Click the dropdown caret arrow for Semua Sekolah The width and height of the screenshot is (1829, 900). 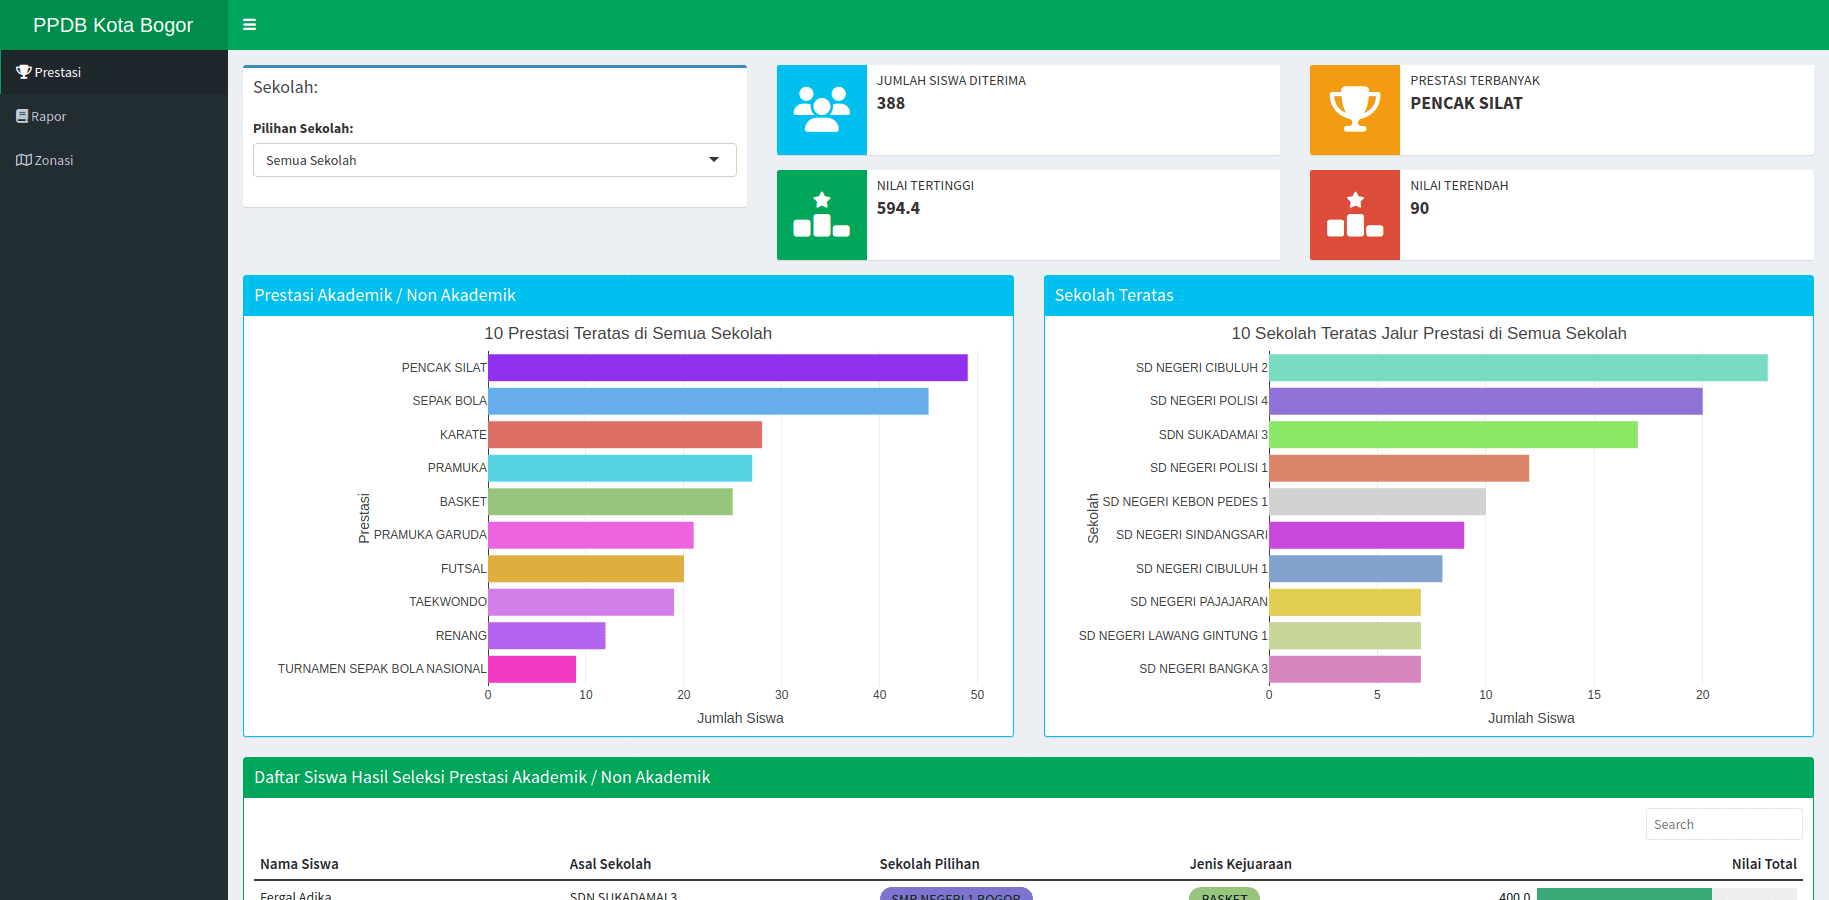pos(714,160)
